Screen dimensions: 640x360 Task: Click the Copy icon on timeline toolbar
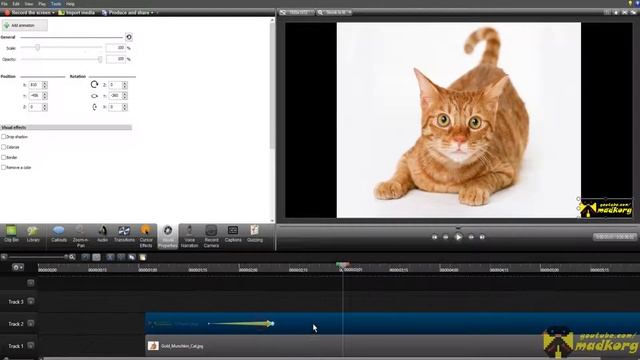(131, 257)
